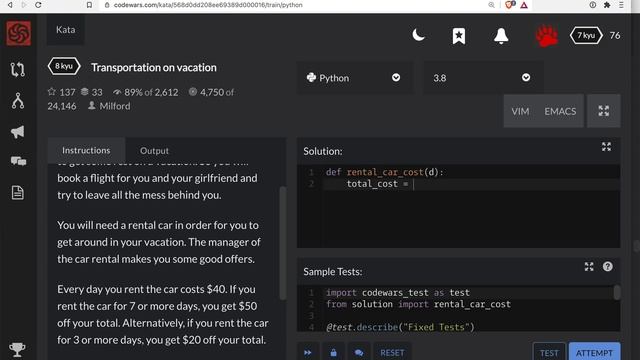The image size is (640, 360).
Task: Click the Kata header tab
Action: coord(65,29)
